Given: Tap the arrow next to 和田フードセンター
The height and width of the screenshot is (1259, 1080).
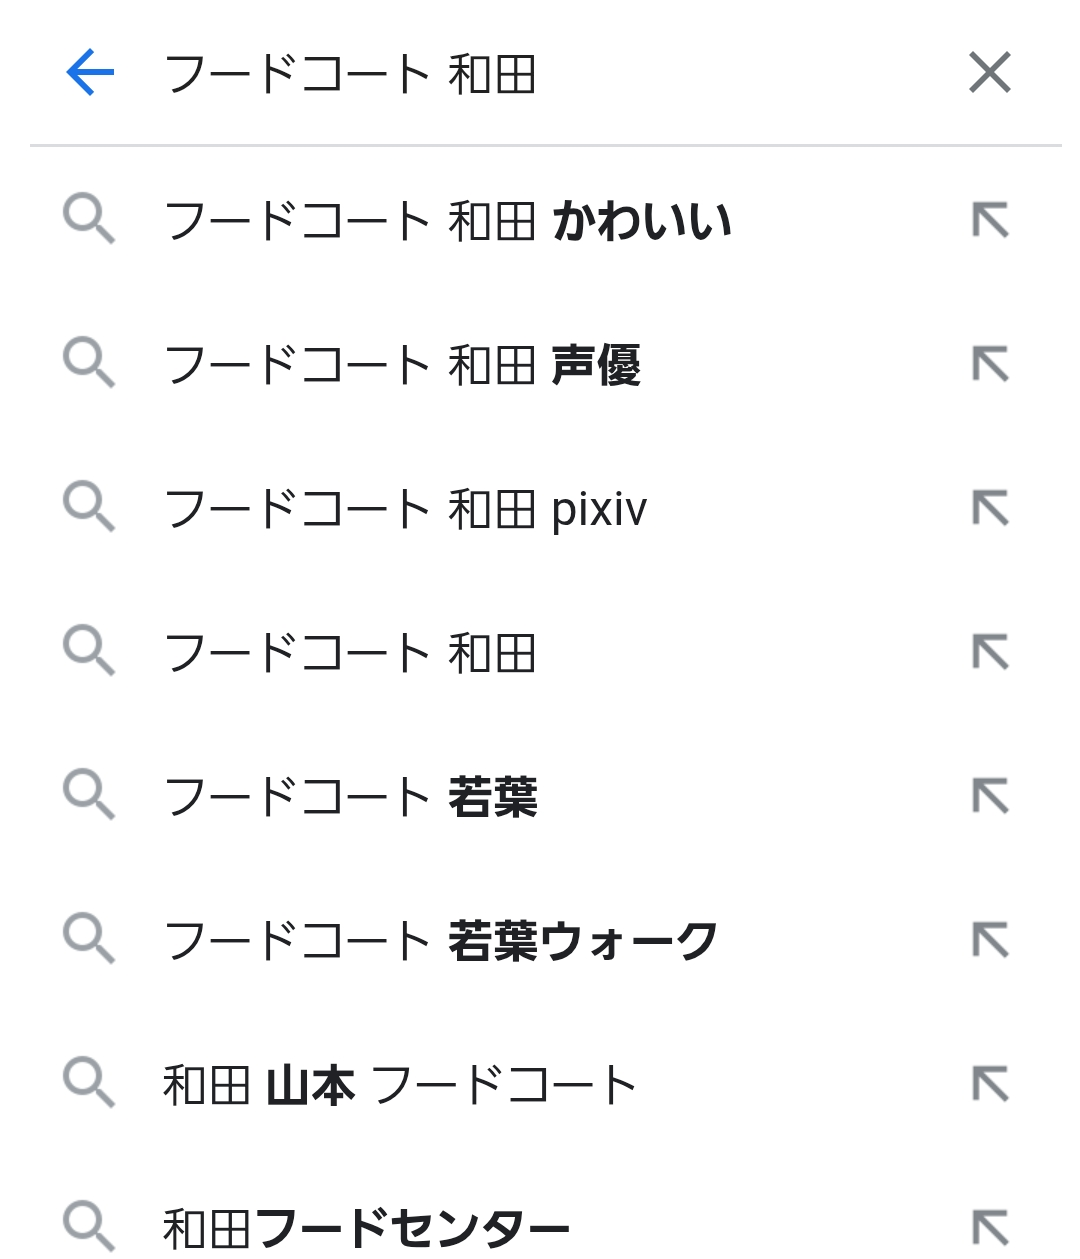Looking at the screenshot, I should pyautogui.click(x=990, y=1228).
